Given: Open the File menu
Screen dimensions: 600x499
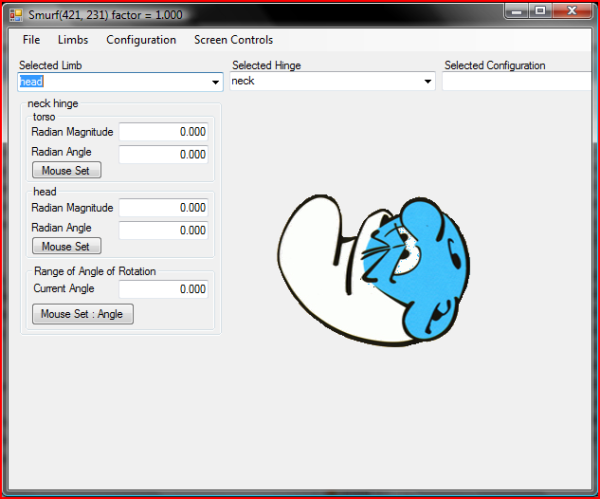Looking at the screenshot, I should point(31,40).
